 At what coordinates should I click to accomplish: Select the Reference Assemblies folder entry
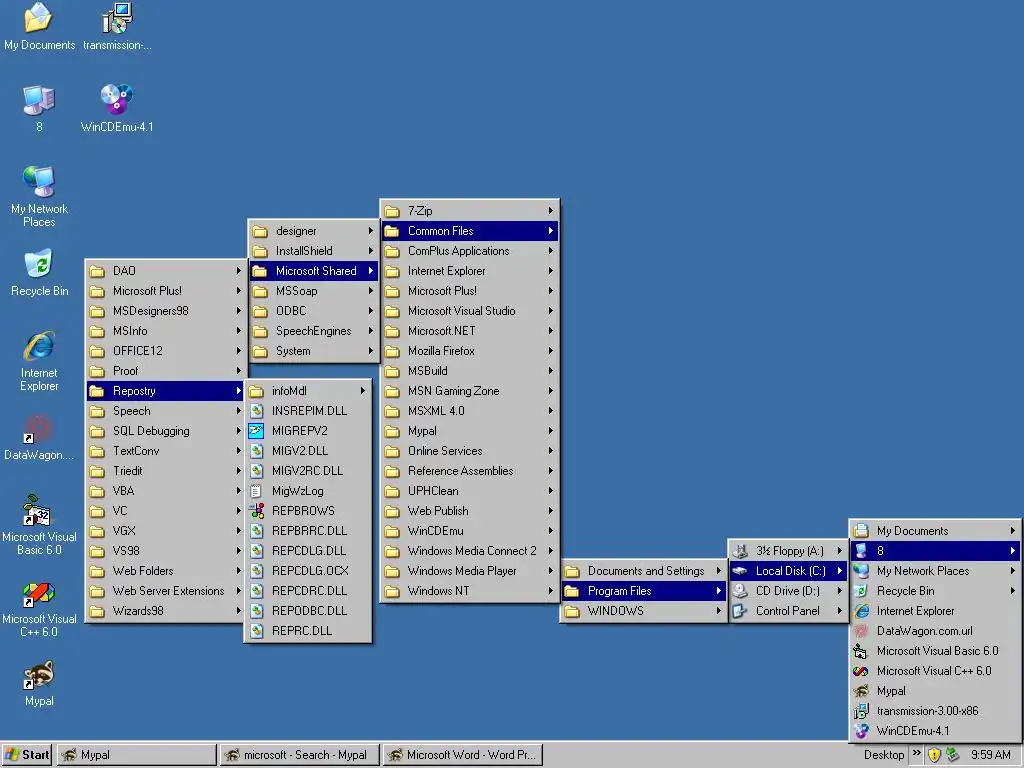tap(469, 471)
